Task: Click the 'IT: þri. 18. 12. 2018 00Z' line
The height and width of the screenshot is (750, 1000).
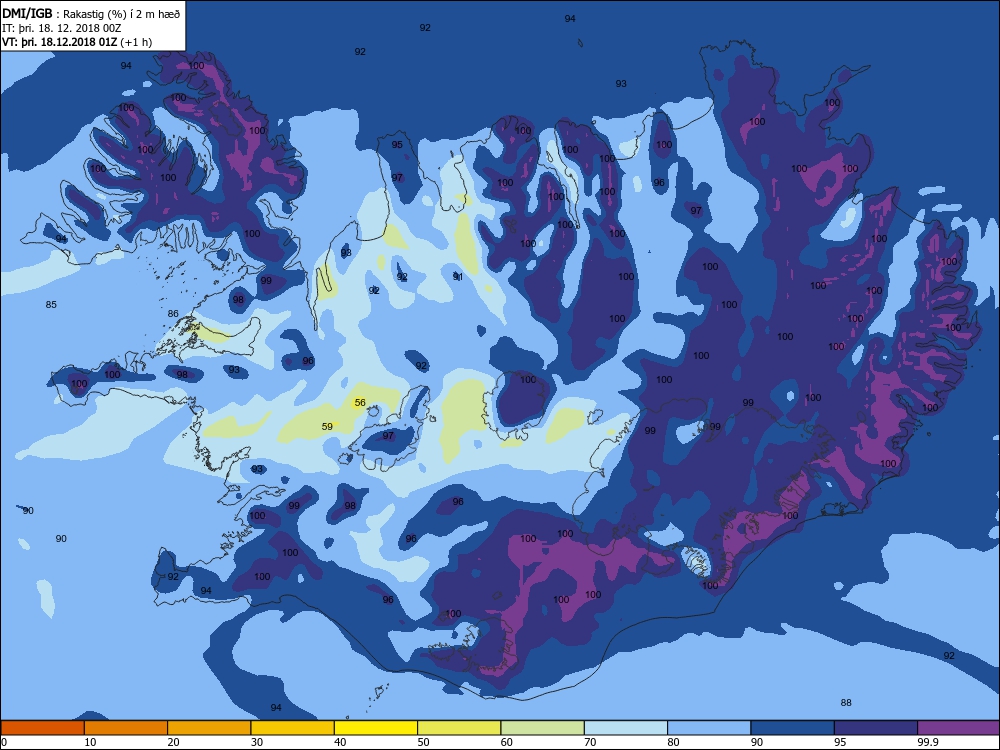Action: [61, 28]
